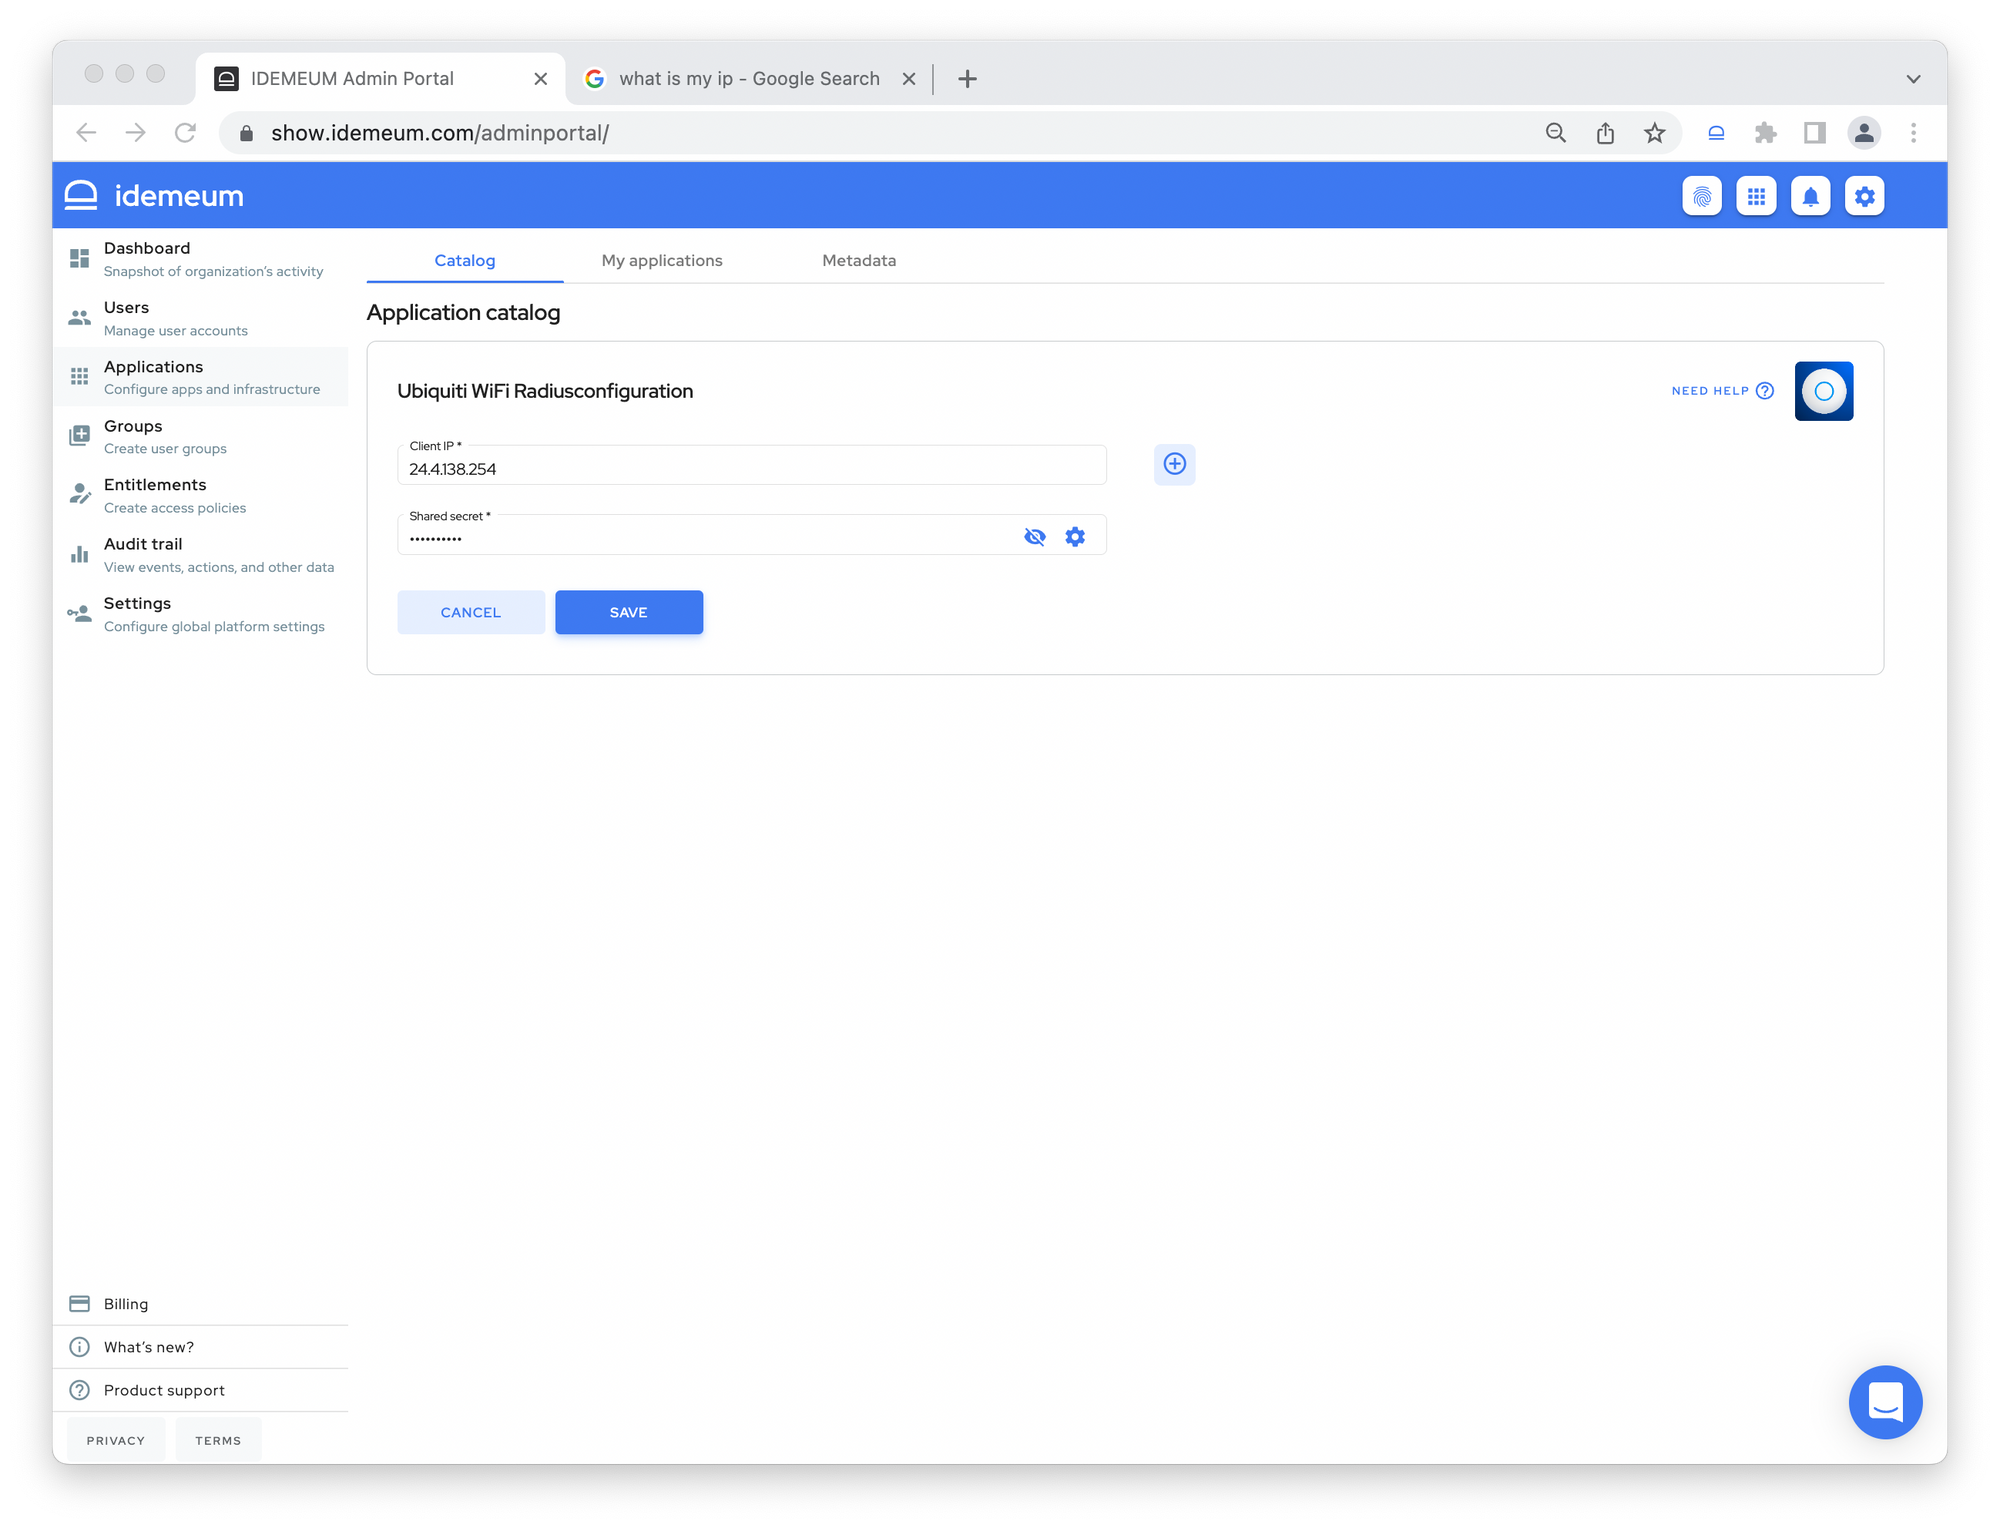2000x1529 pixels.
Task: Click the CANCEL button
Action: (x=471, y=612)
